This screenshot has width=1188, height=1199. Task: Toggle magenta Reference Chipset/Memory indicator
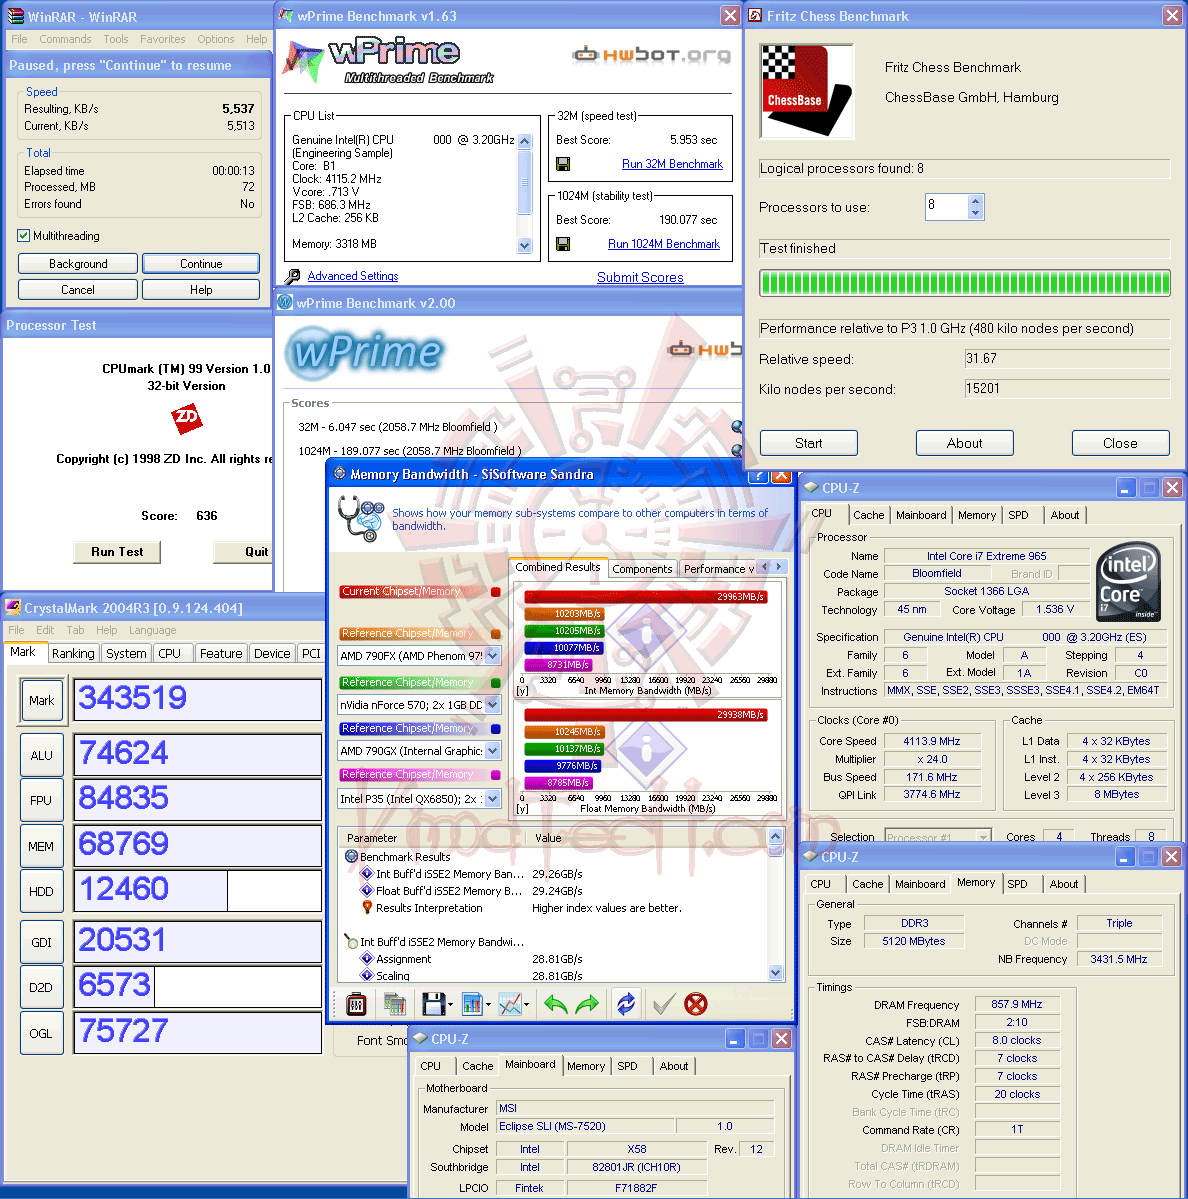tap(495, 775)
